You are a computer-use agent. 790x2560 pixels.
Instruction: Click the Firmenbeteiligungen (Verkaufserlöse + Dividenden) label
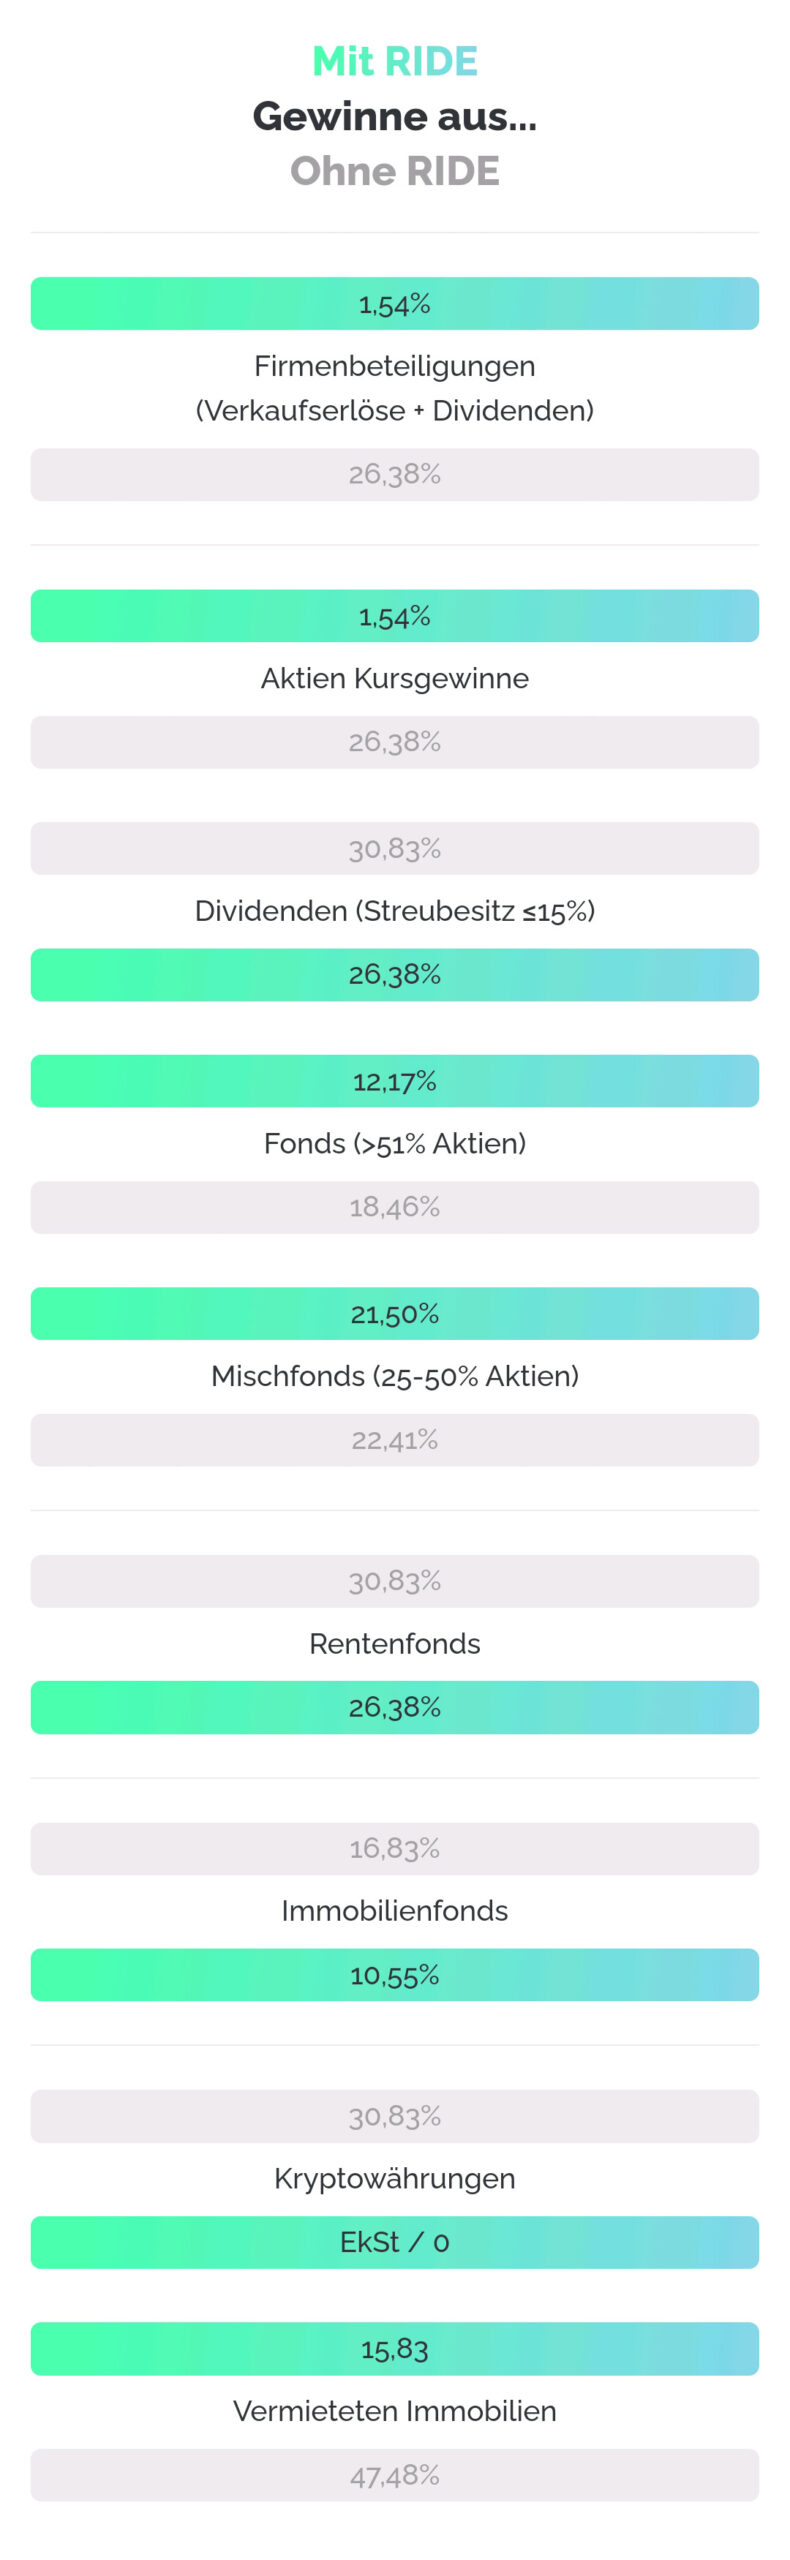[x=395, y=388]
